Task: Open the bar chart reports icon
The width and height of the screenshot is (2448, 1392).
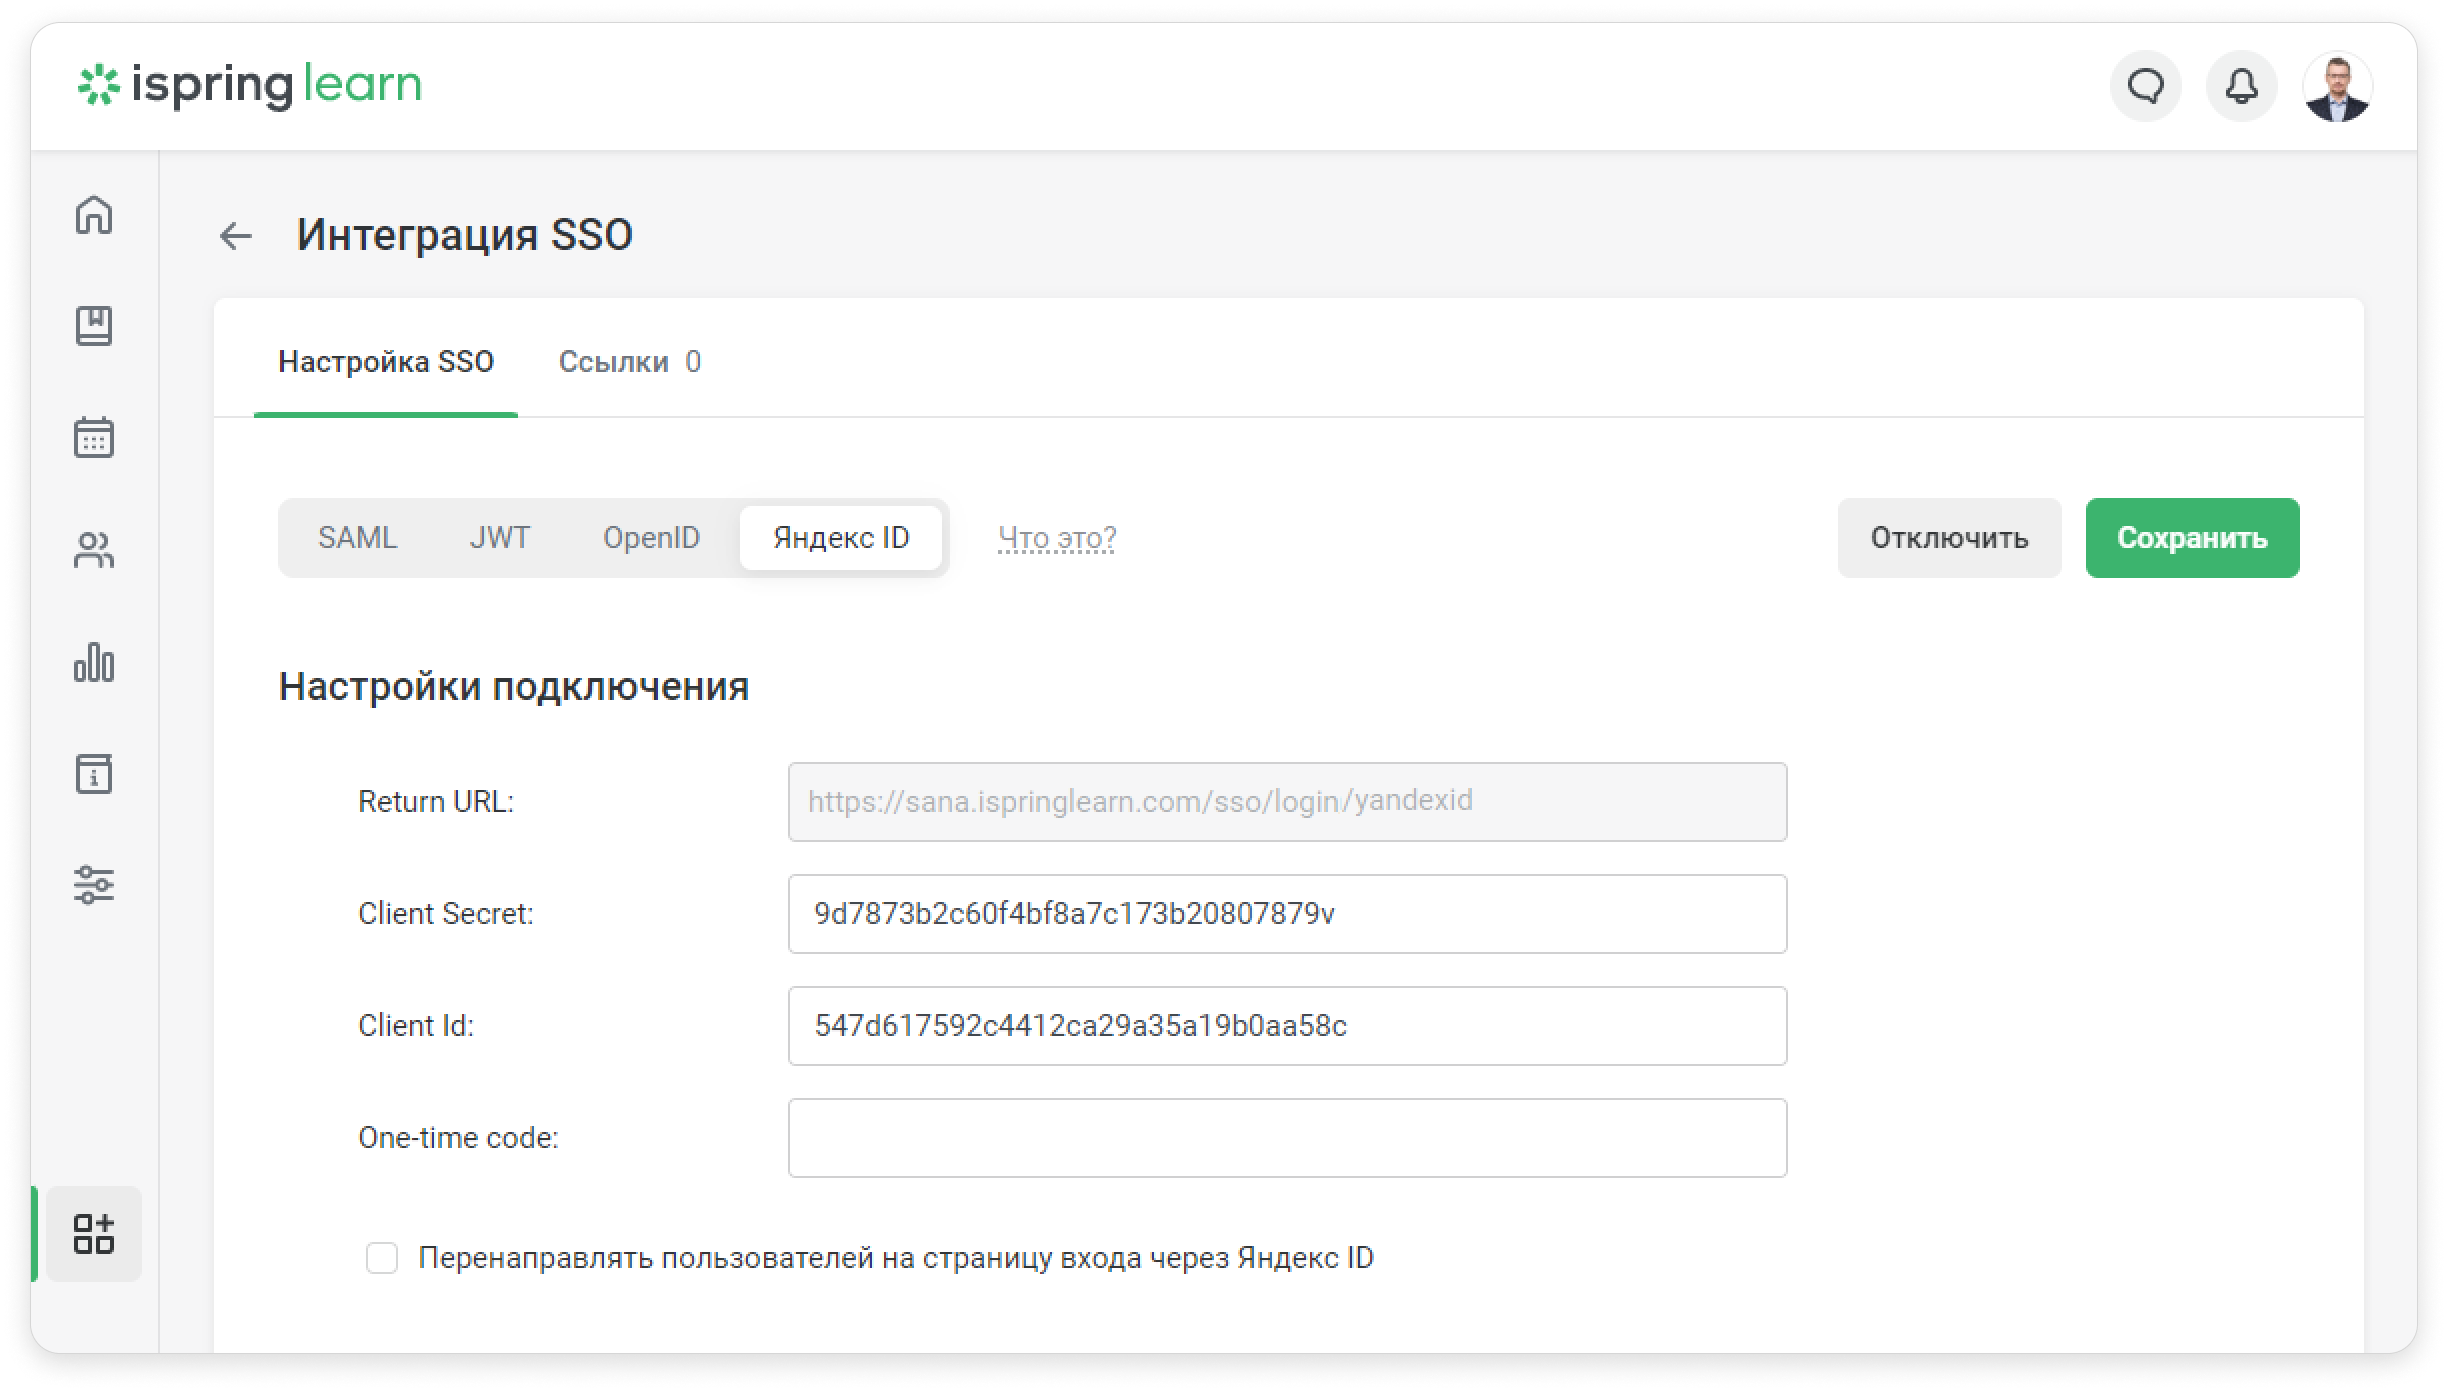Action: point(94,662)
